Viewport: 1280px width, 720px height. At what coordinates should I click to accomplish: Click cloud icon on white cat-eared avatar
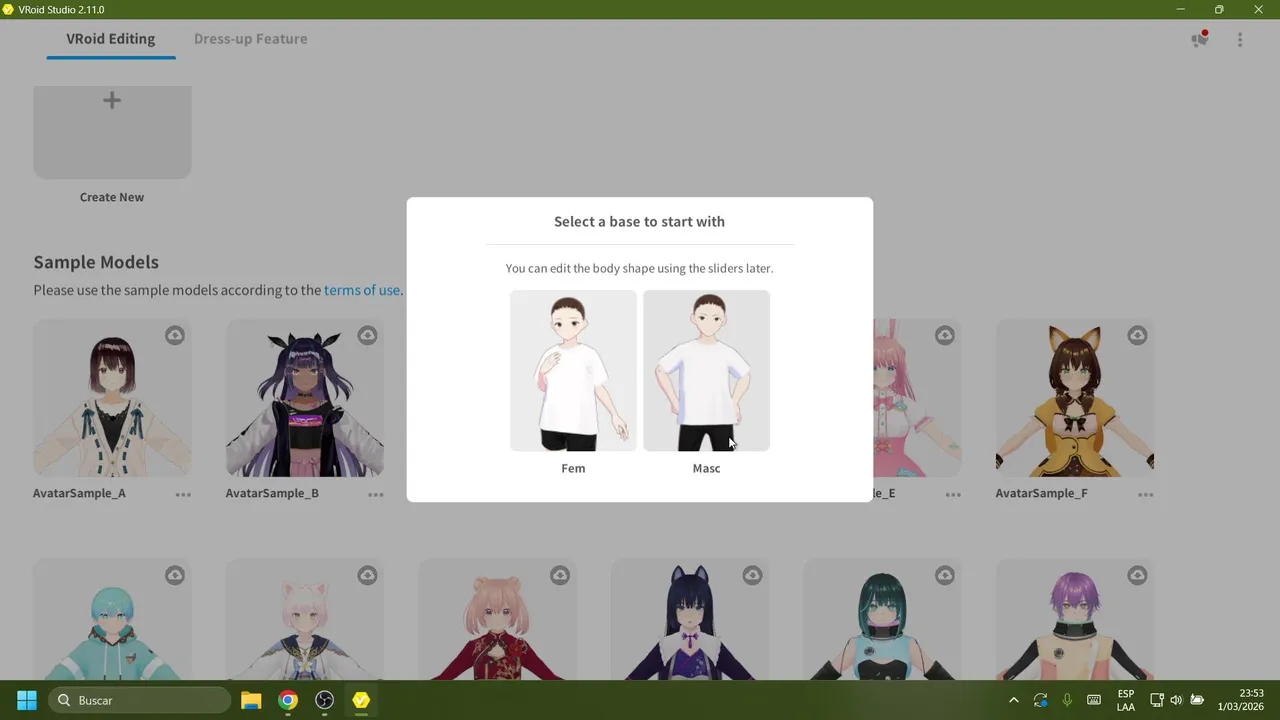pyautogui.click(x=367, y=575)
